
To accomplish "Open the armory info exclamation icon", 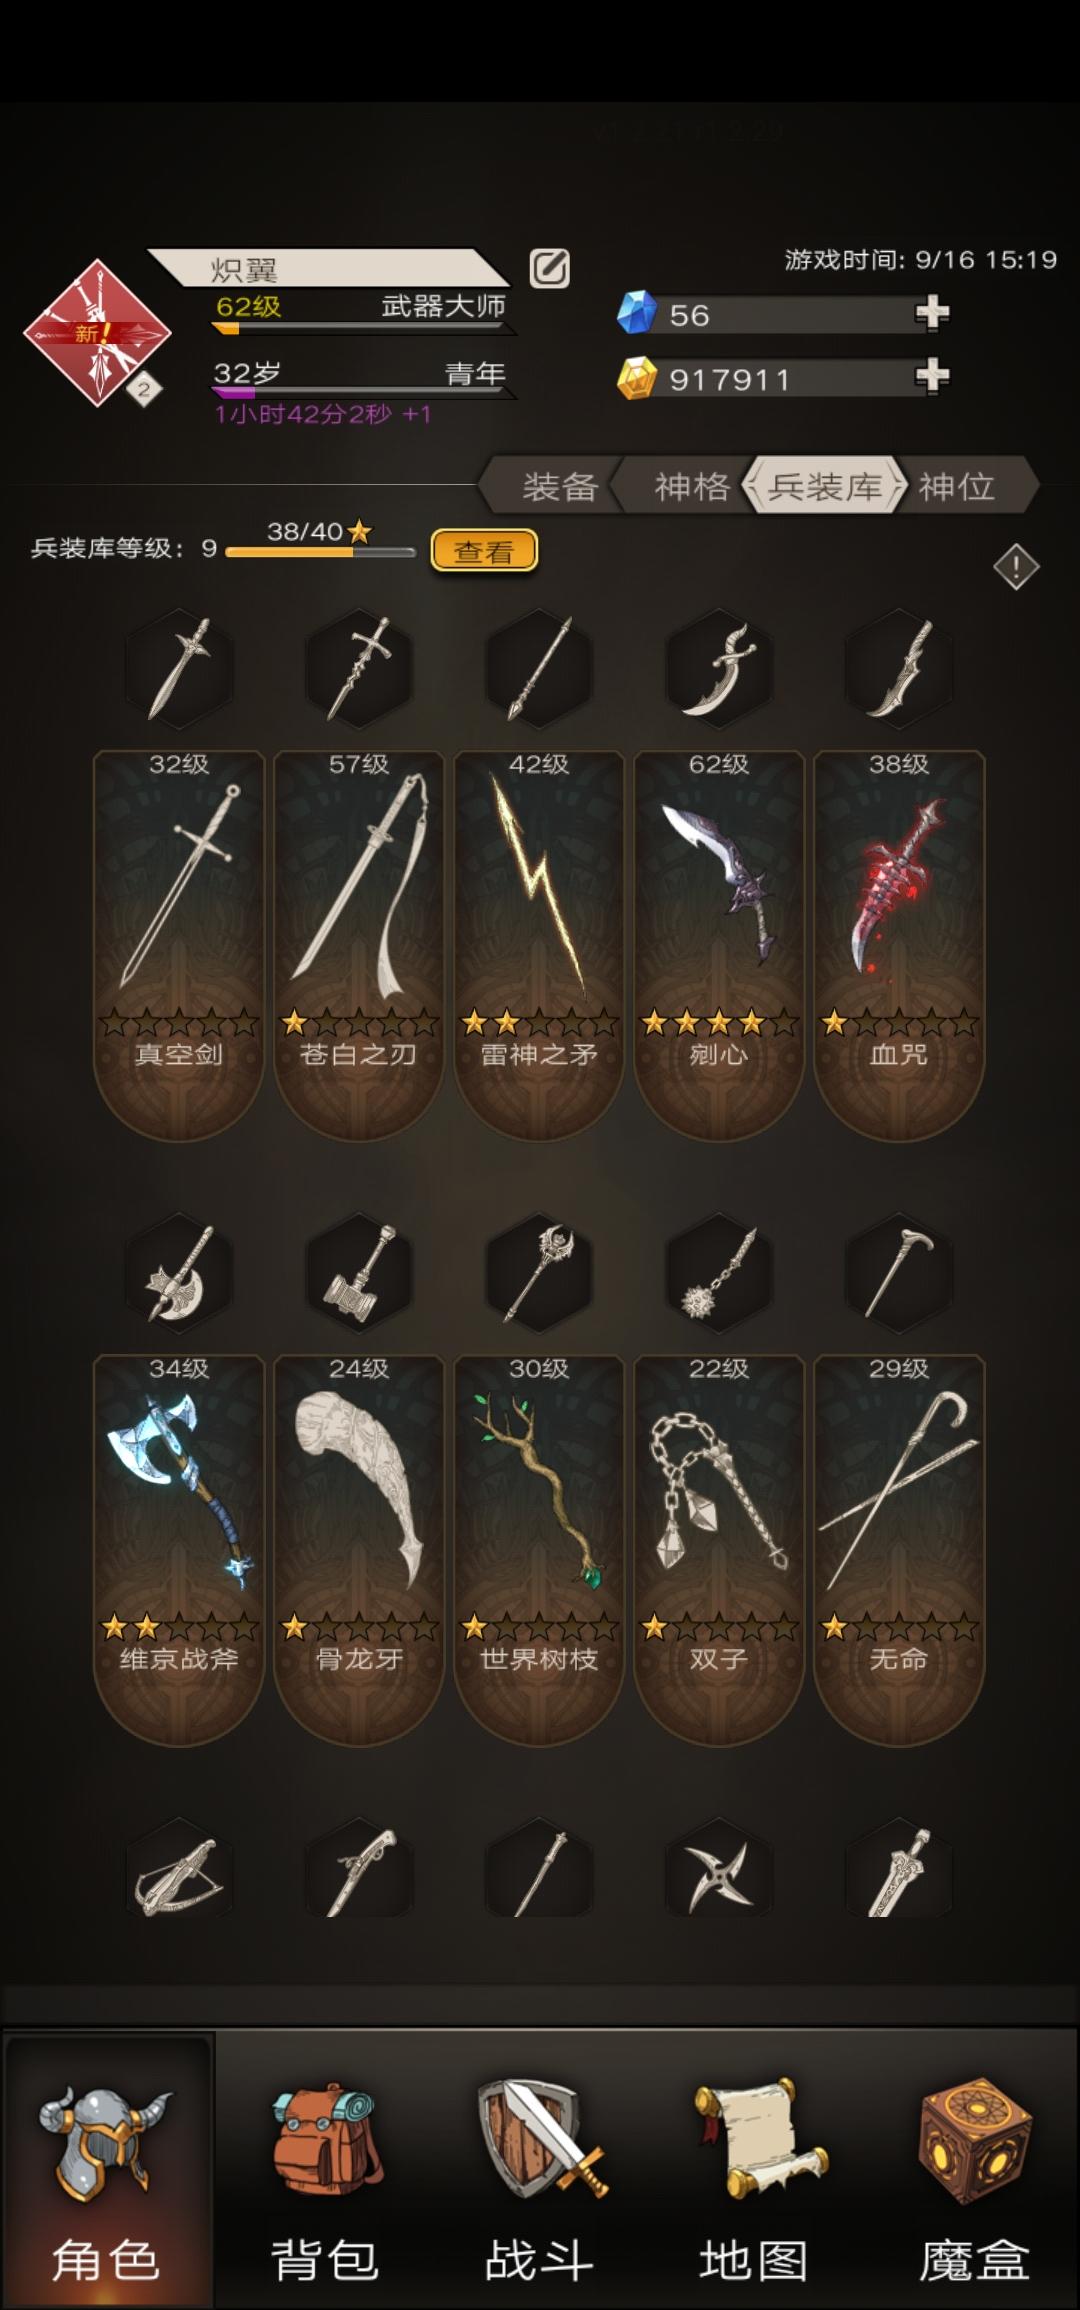I will pos(1016,567).
